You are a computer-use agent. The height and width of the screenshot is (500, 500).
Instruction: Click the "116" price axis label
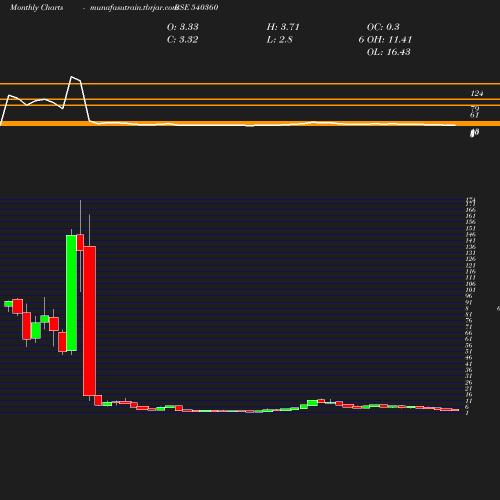click(471, 271)
